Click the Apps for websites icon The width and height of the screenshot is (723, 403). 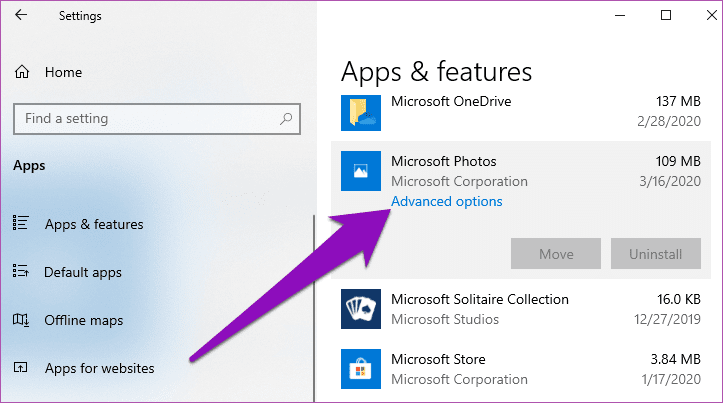[21, 367]
